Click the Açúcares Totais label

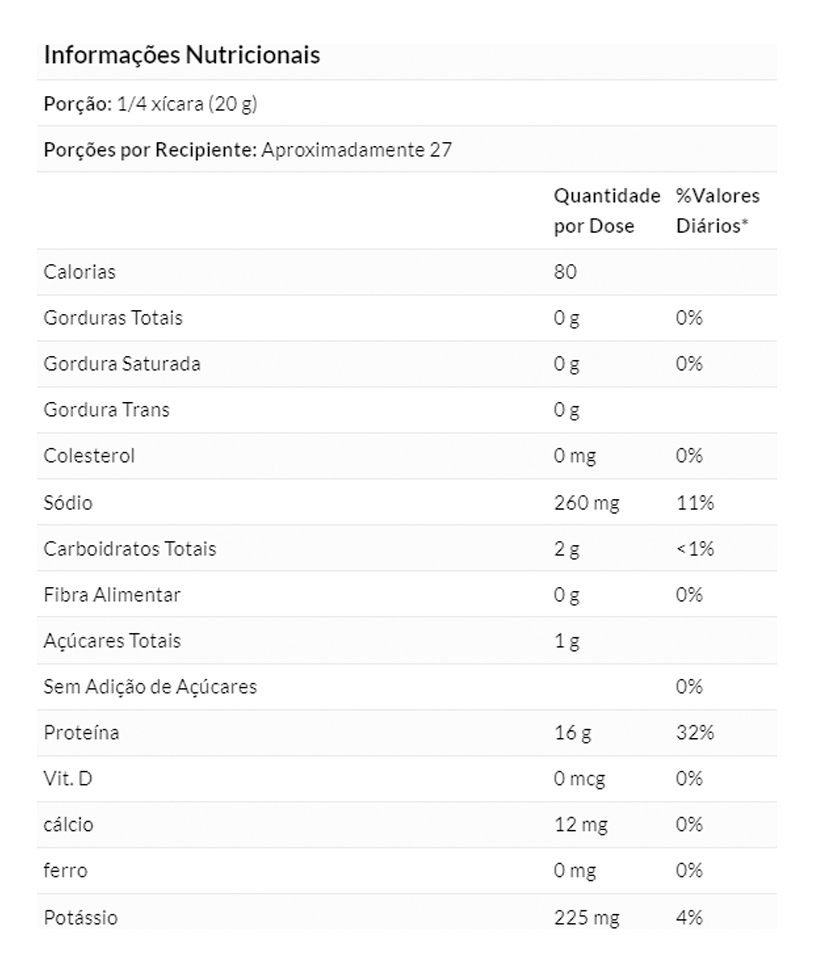(112, 641)
